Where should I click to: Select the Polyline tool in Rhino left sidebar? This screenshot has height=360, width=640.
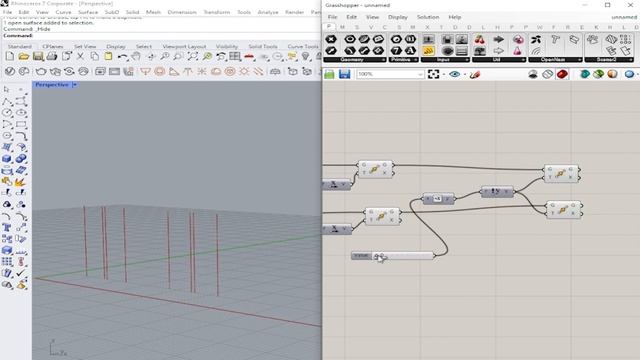point(7,101)
